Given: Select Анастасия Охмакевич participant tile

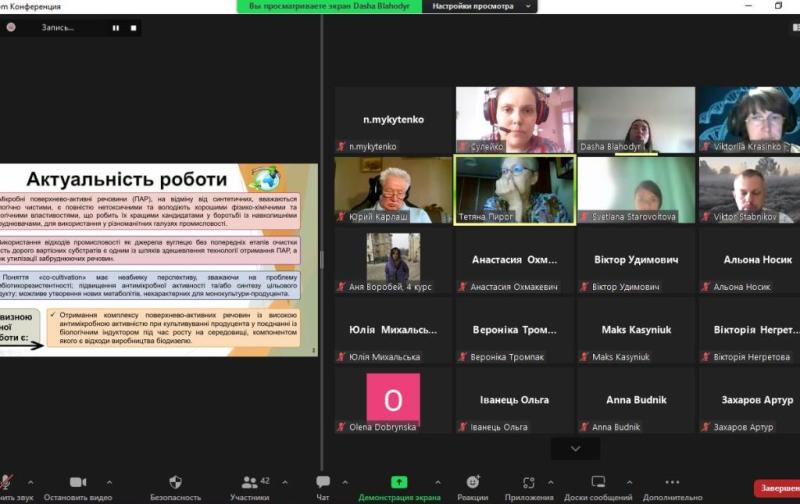Looking at the screenshot, I should click(x=515, y=260).
